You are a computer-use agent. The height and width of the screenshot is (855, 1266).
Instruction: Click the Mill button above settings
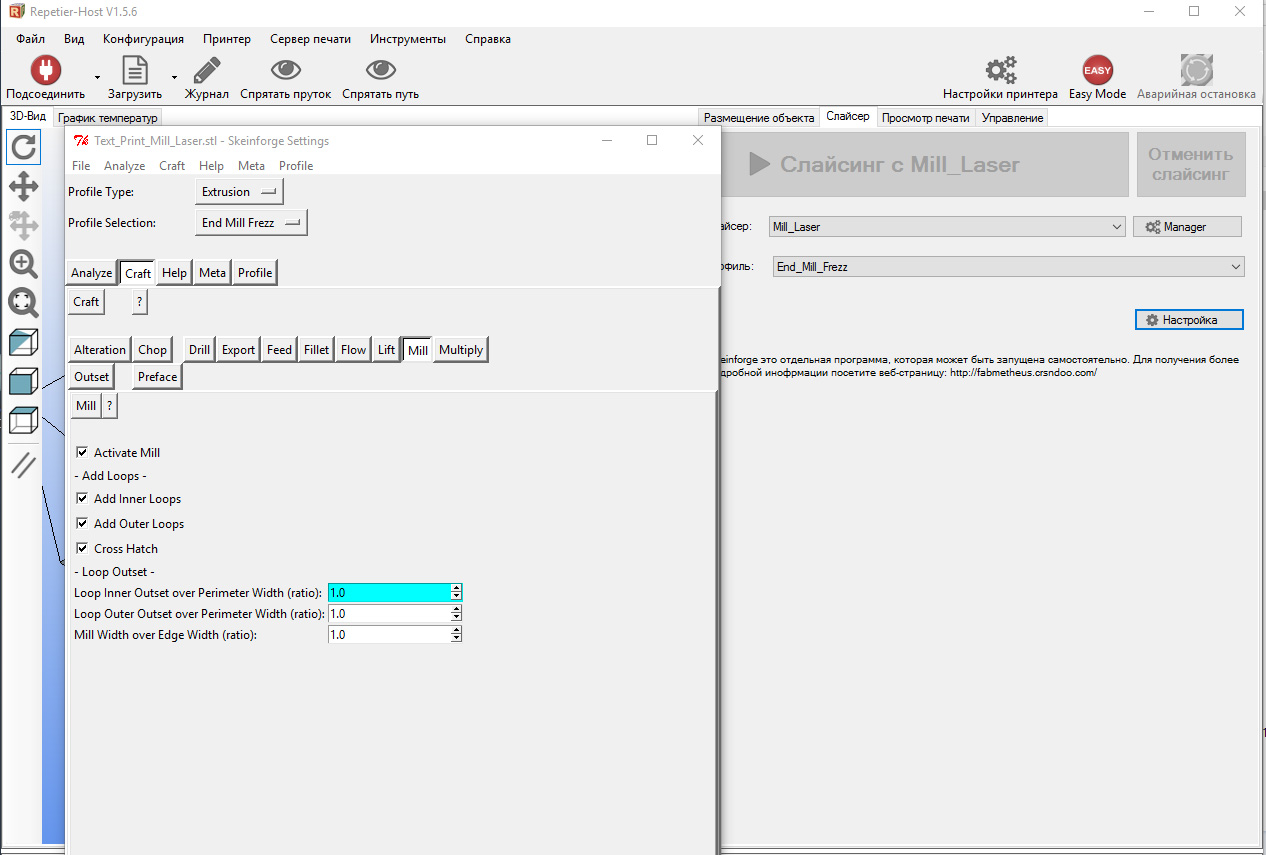86,406
